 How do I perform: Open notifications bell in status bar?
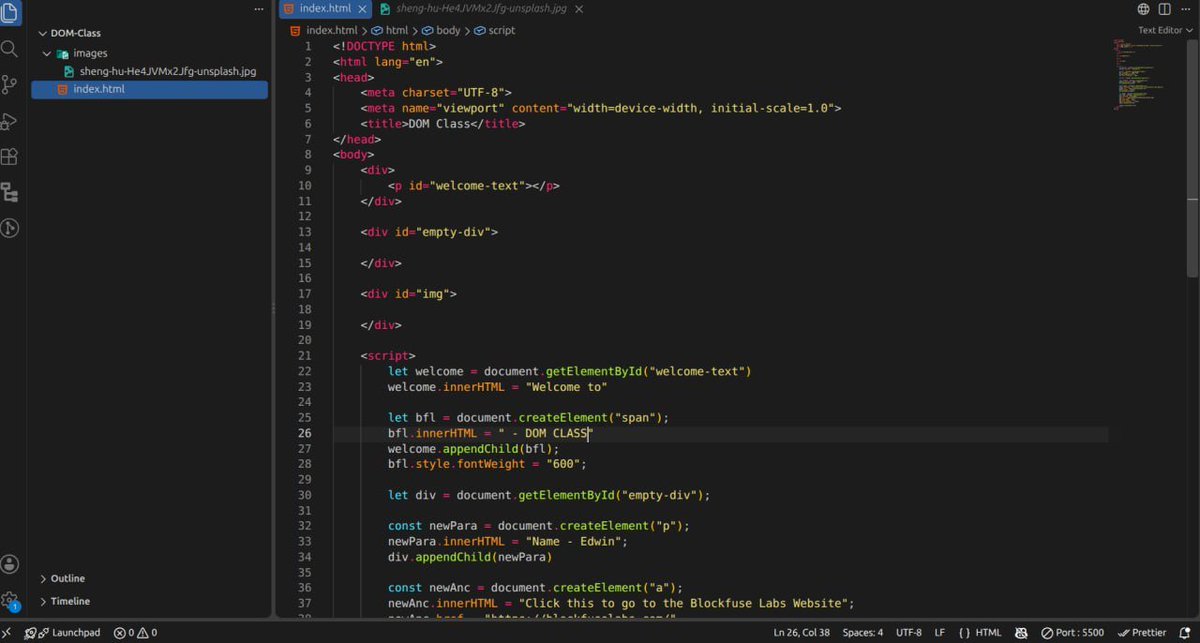point(1184,633)
